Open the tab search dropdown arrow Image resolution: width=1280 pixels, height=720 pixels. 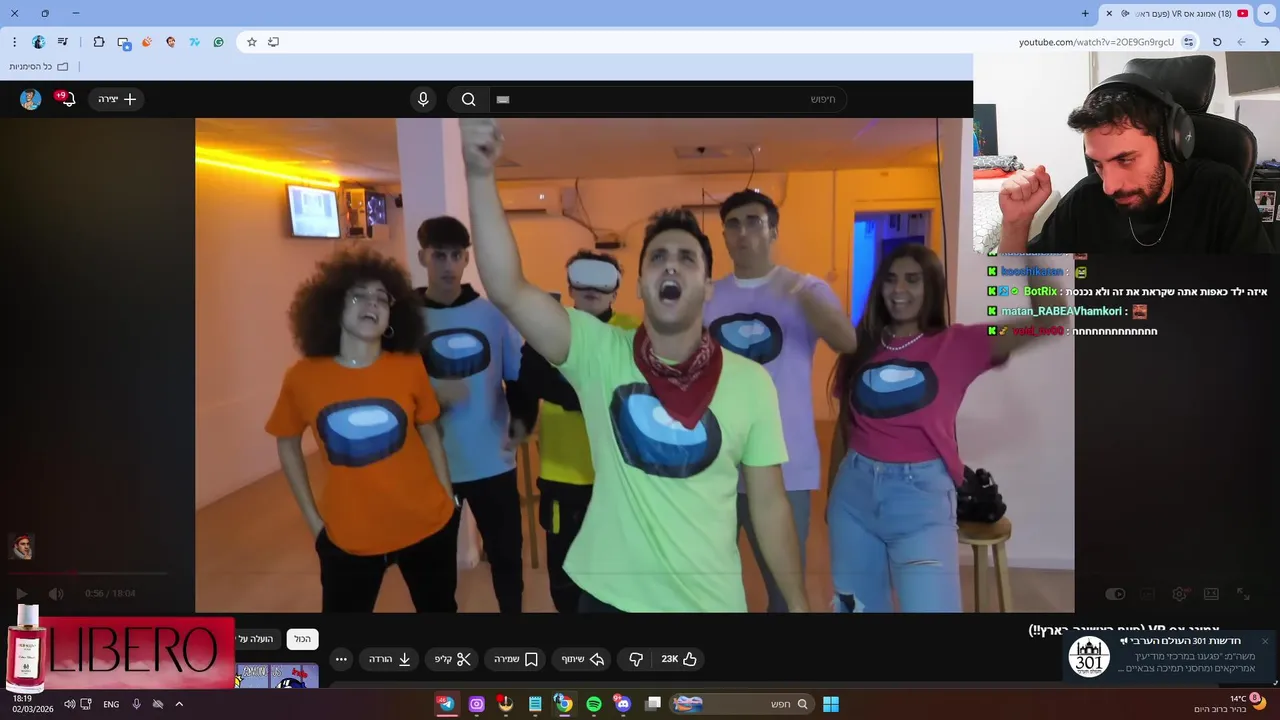coord(1268,13)
